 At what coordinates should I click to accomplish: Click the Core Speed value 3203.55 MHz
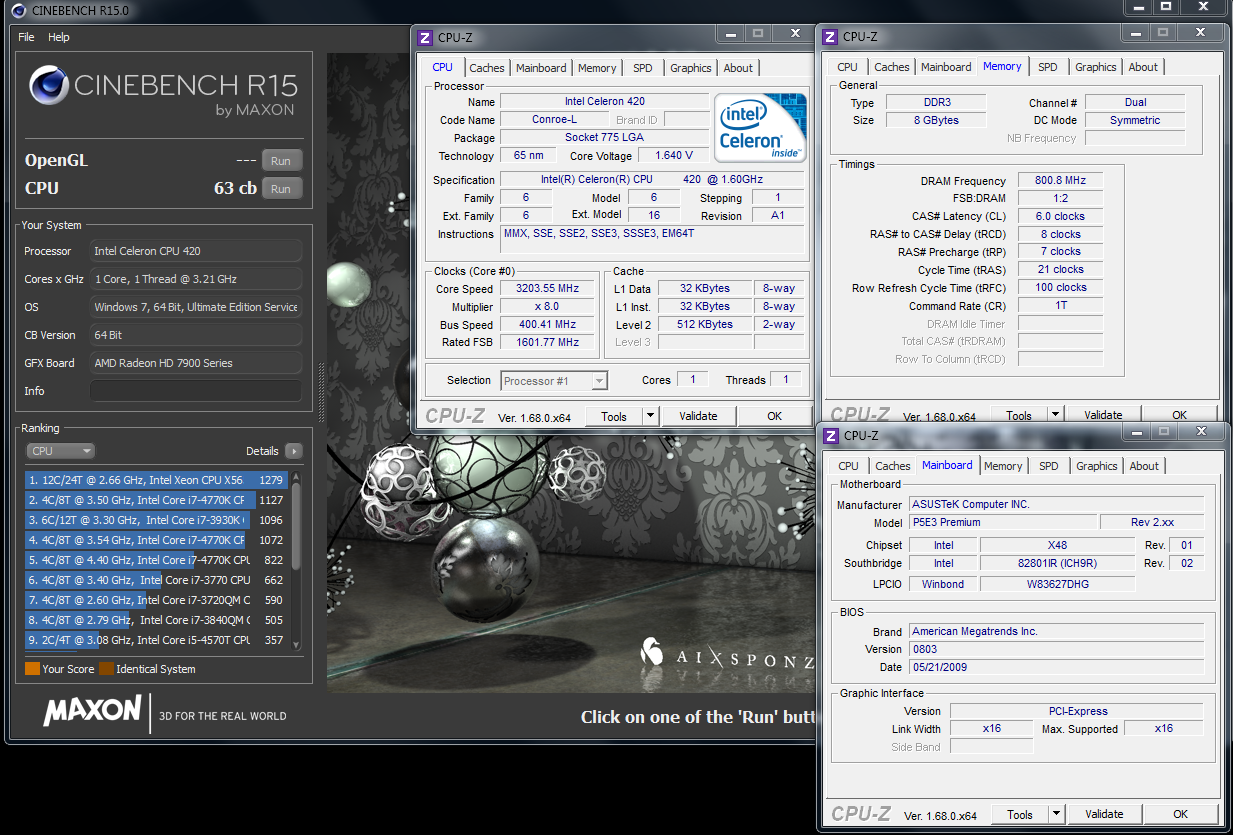coord(547,289)
